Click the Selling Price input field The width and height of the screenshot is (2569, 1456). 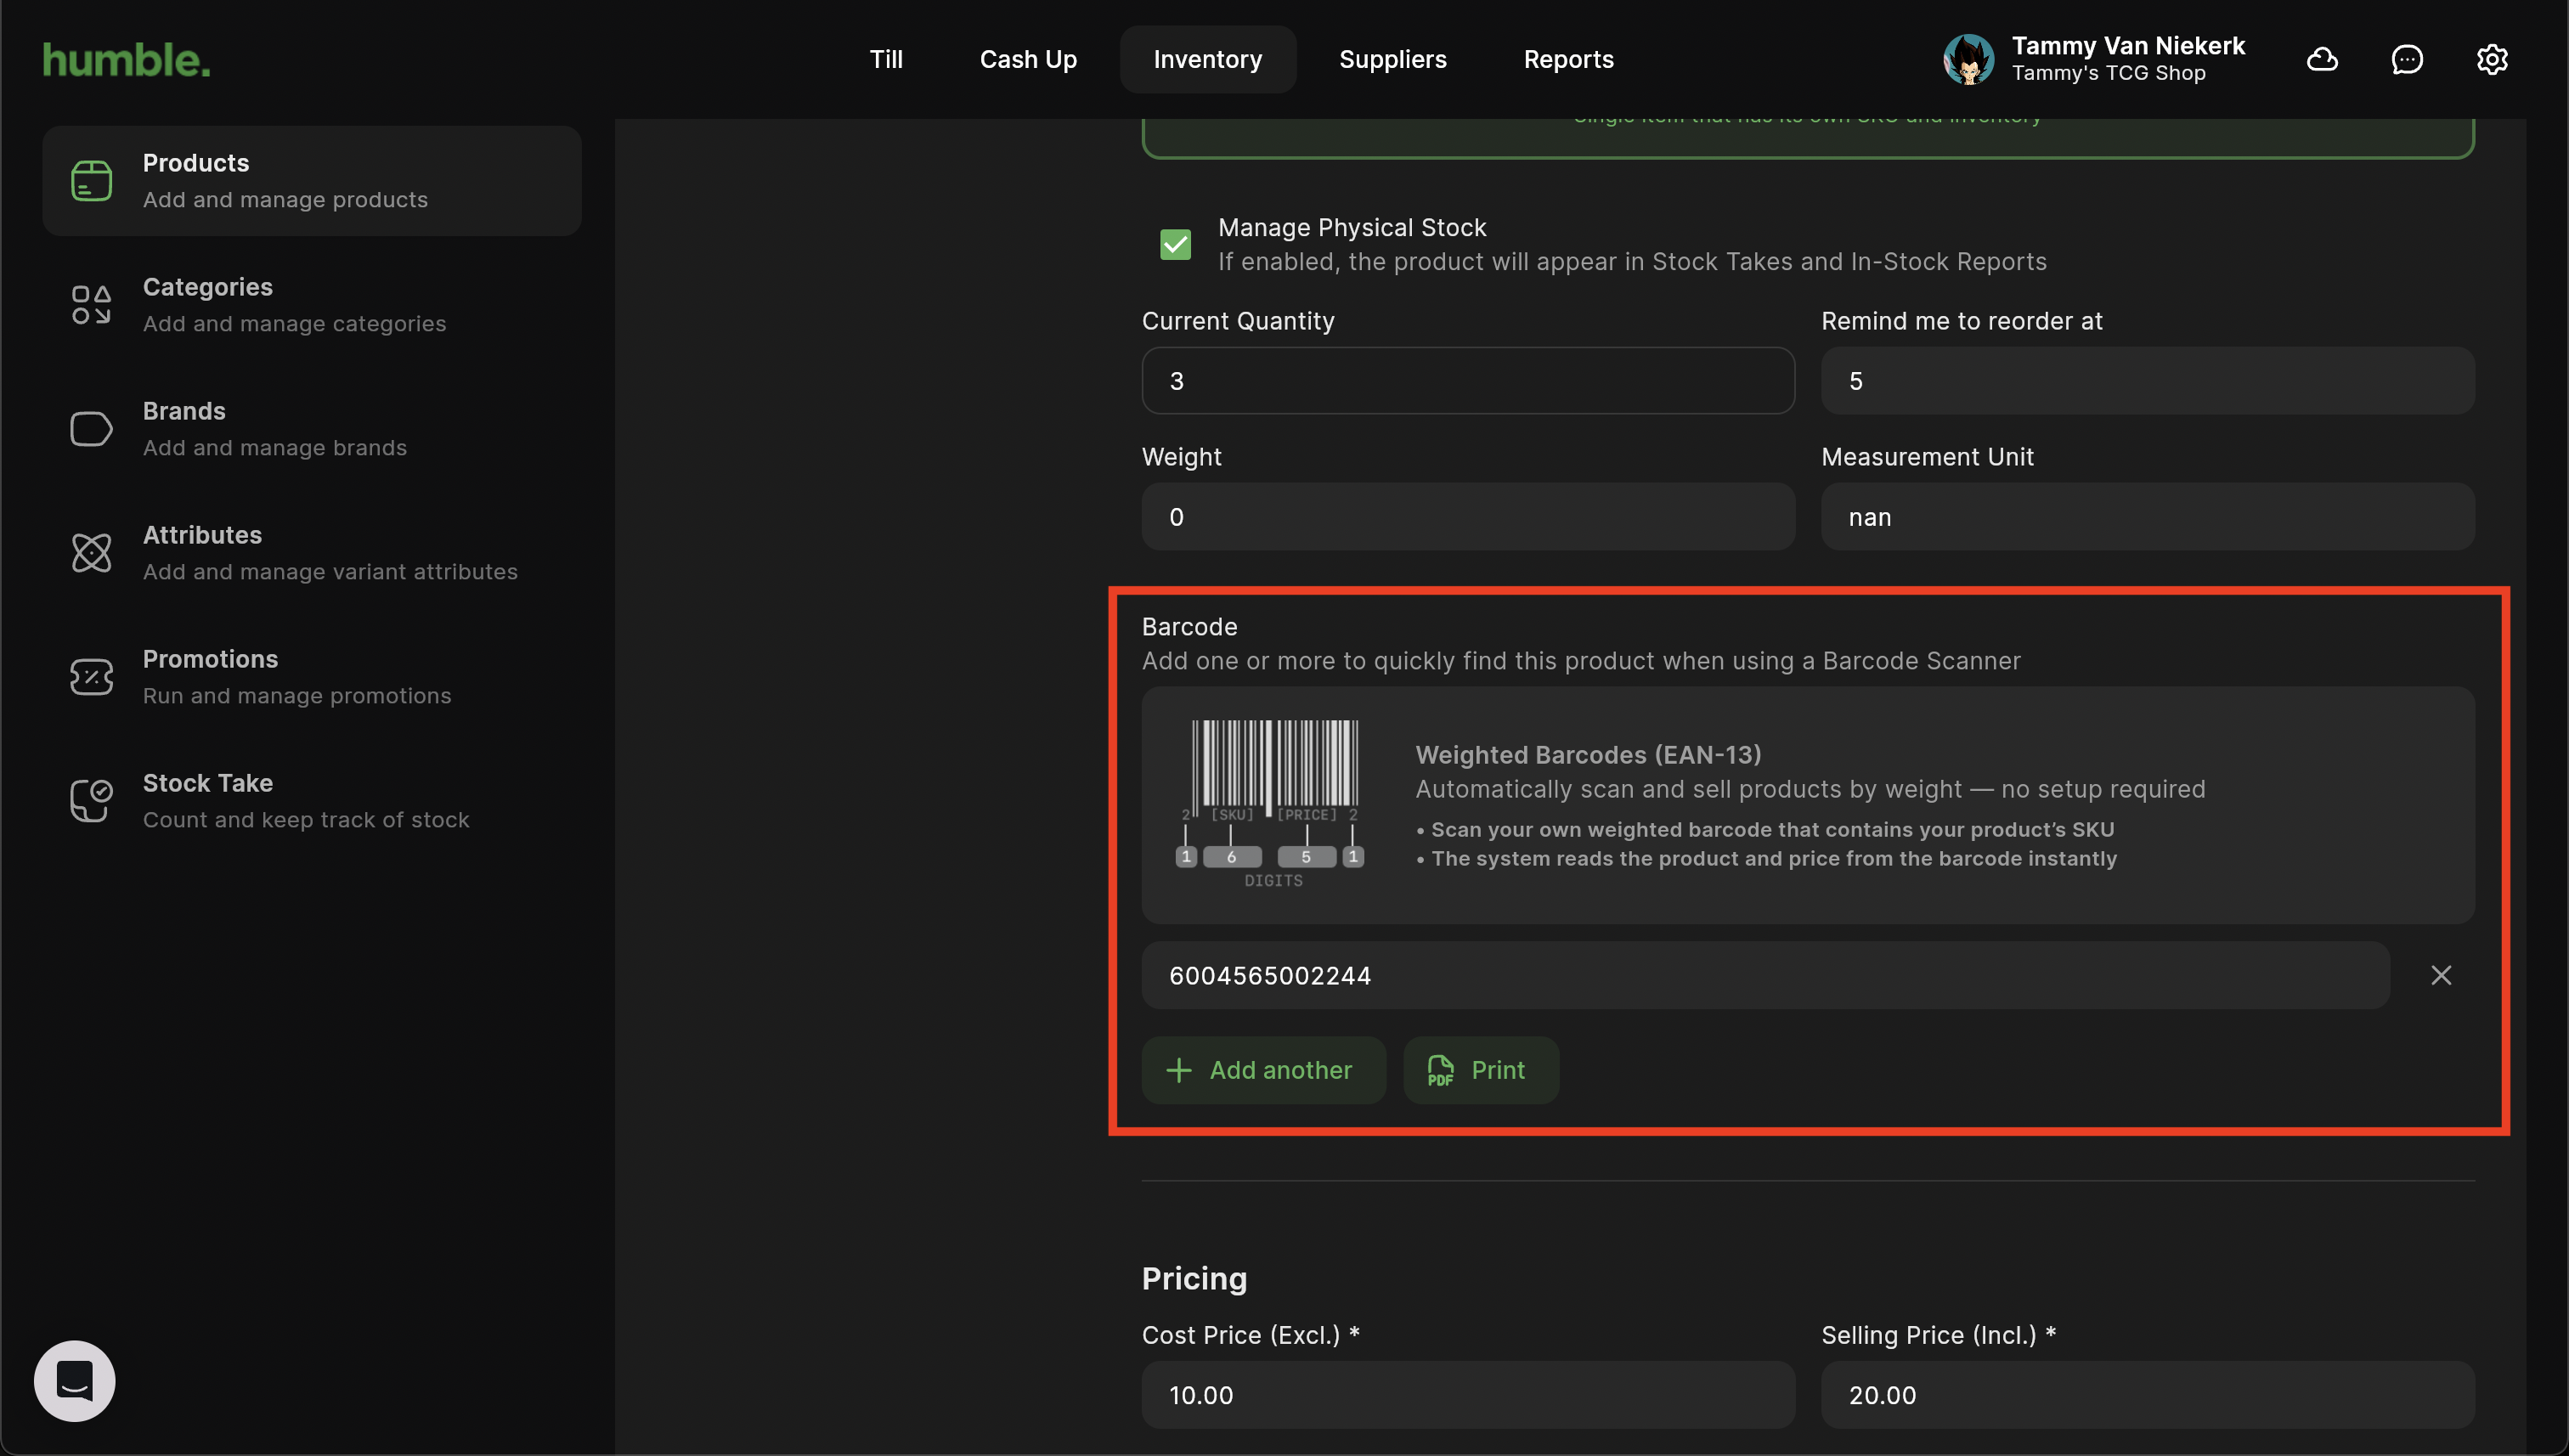(x=2147, y=1395)
